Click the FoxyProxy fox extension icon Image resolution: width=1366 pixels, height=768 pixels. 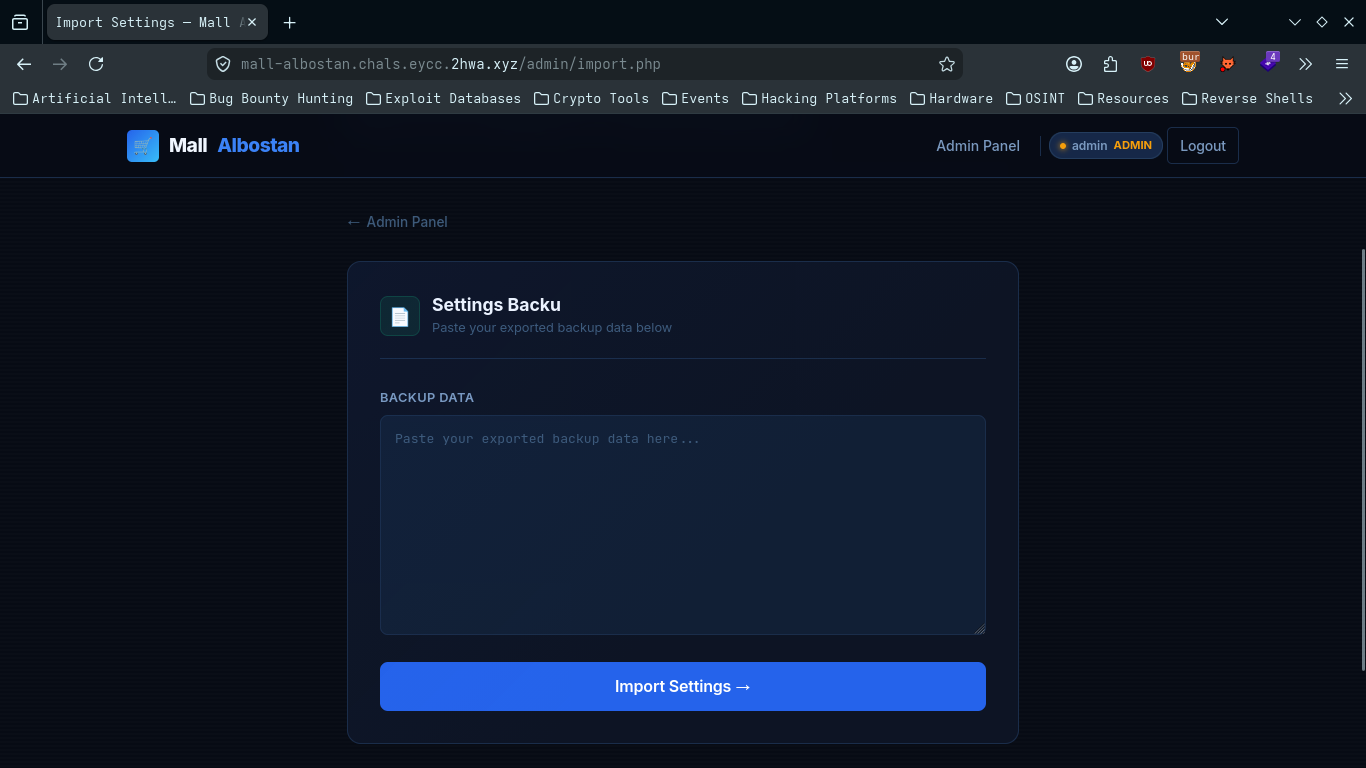tap(1227, 64)
